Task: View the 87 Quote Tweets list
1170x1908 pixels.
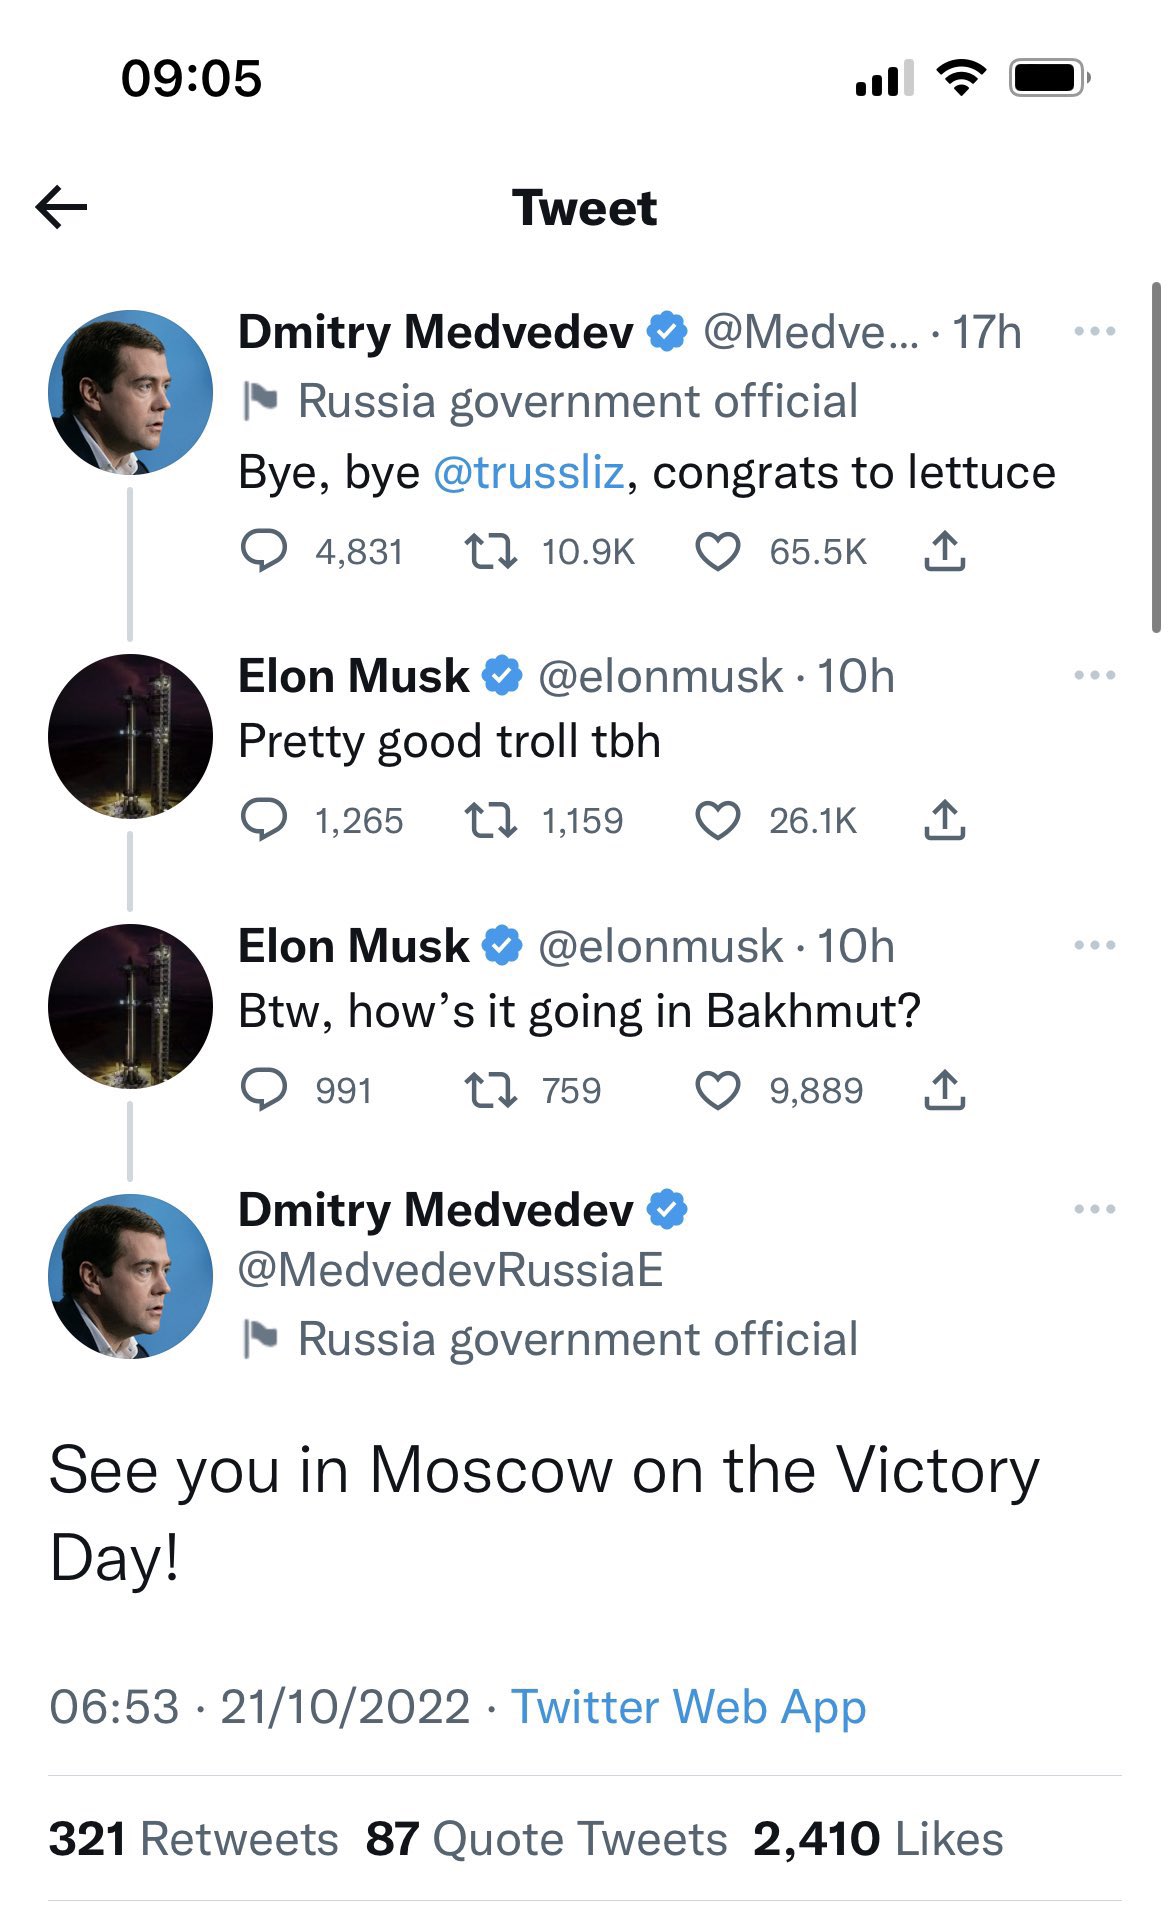Action: (x=546, y=1840)
